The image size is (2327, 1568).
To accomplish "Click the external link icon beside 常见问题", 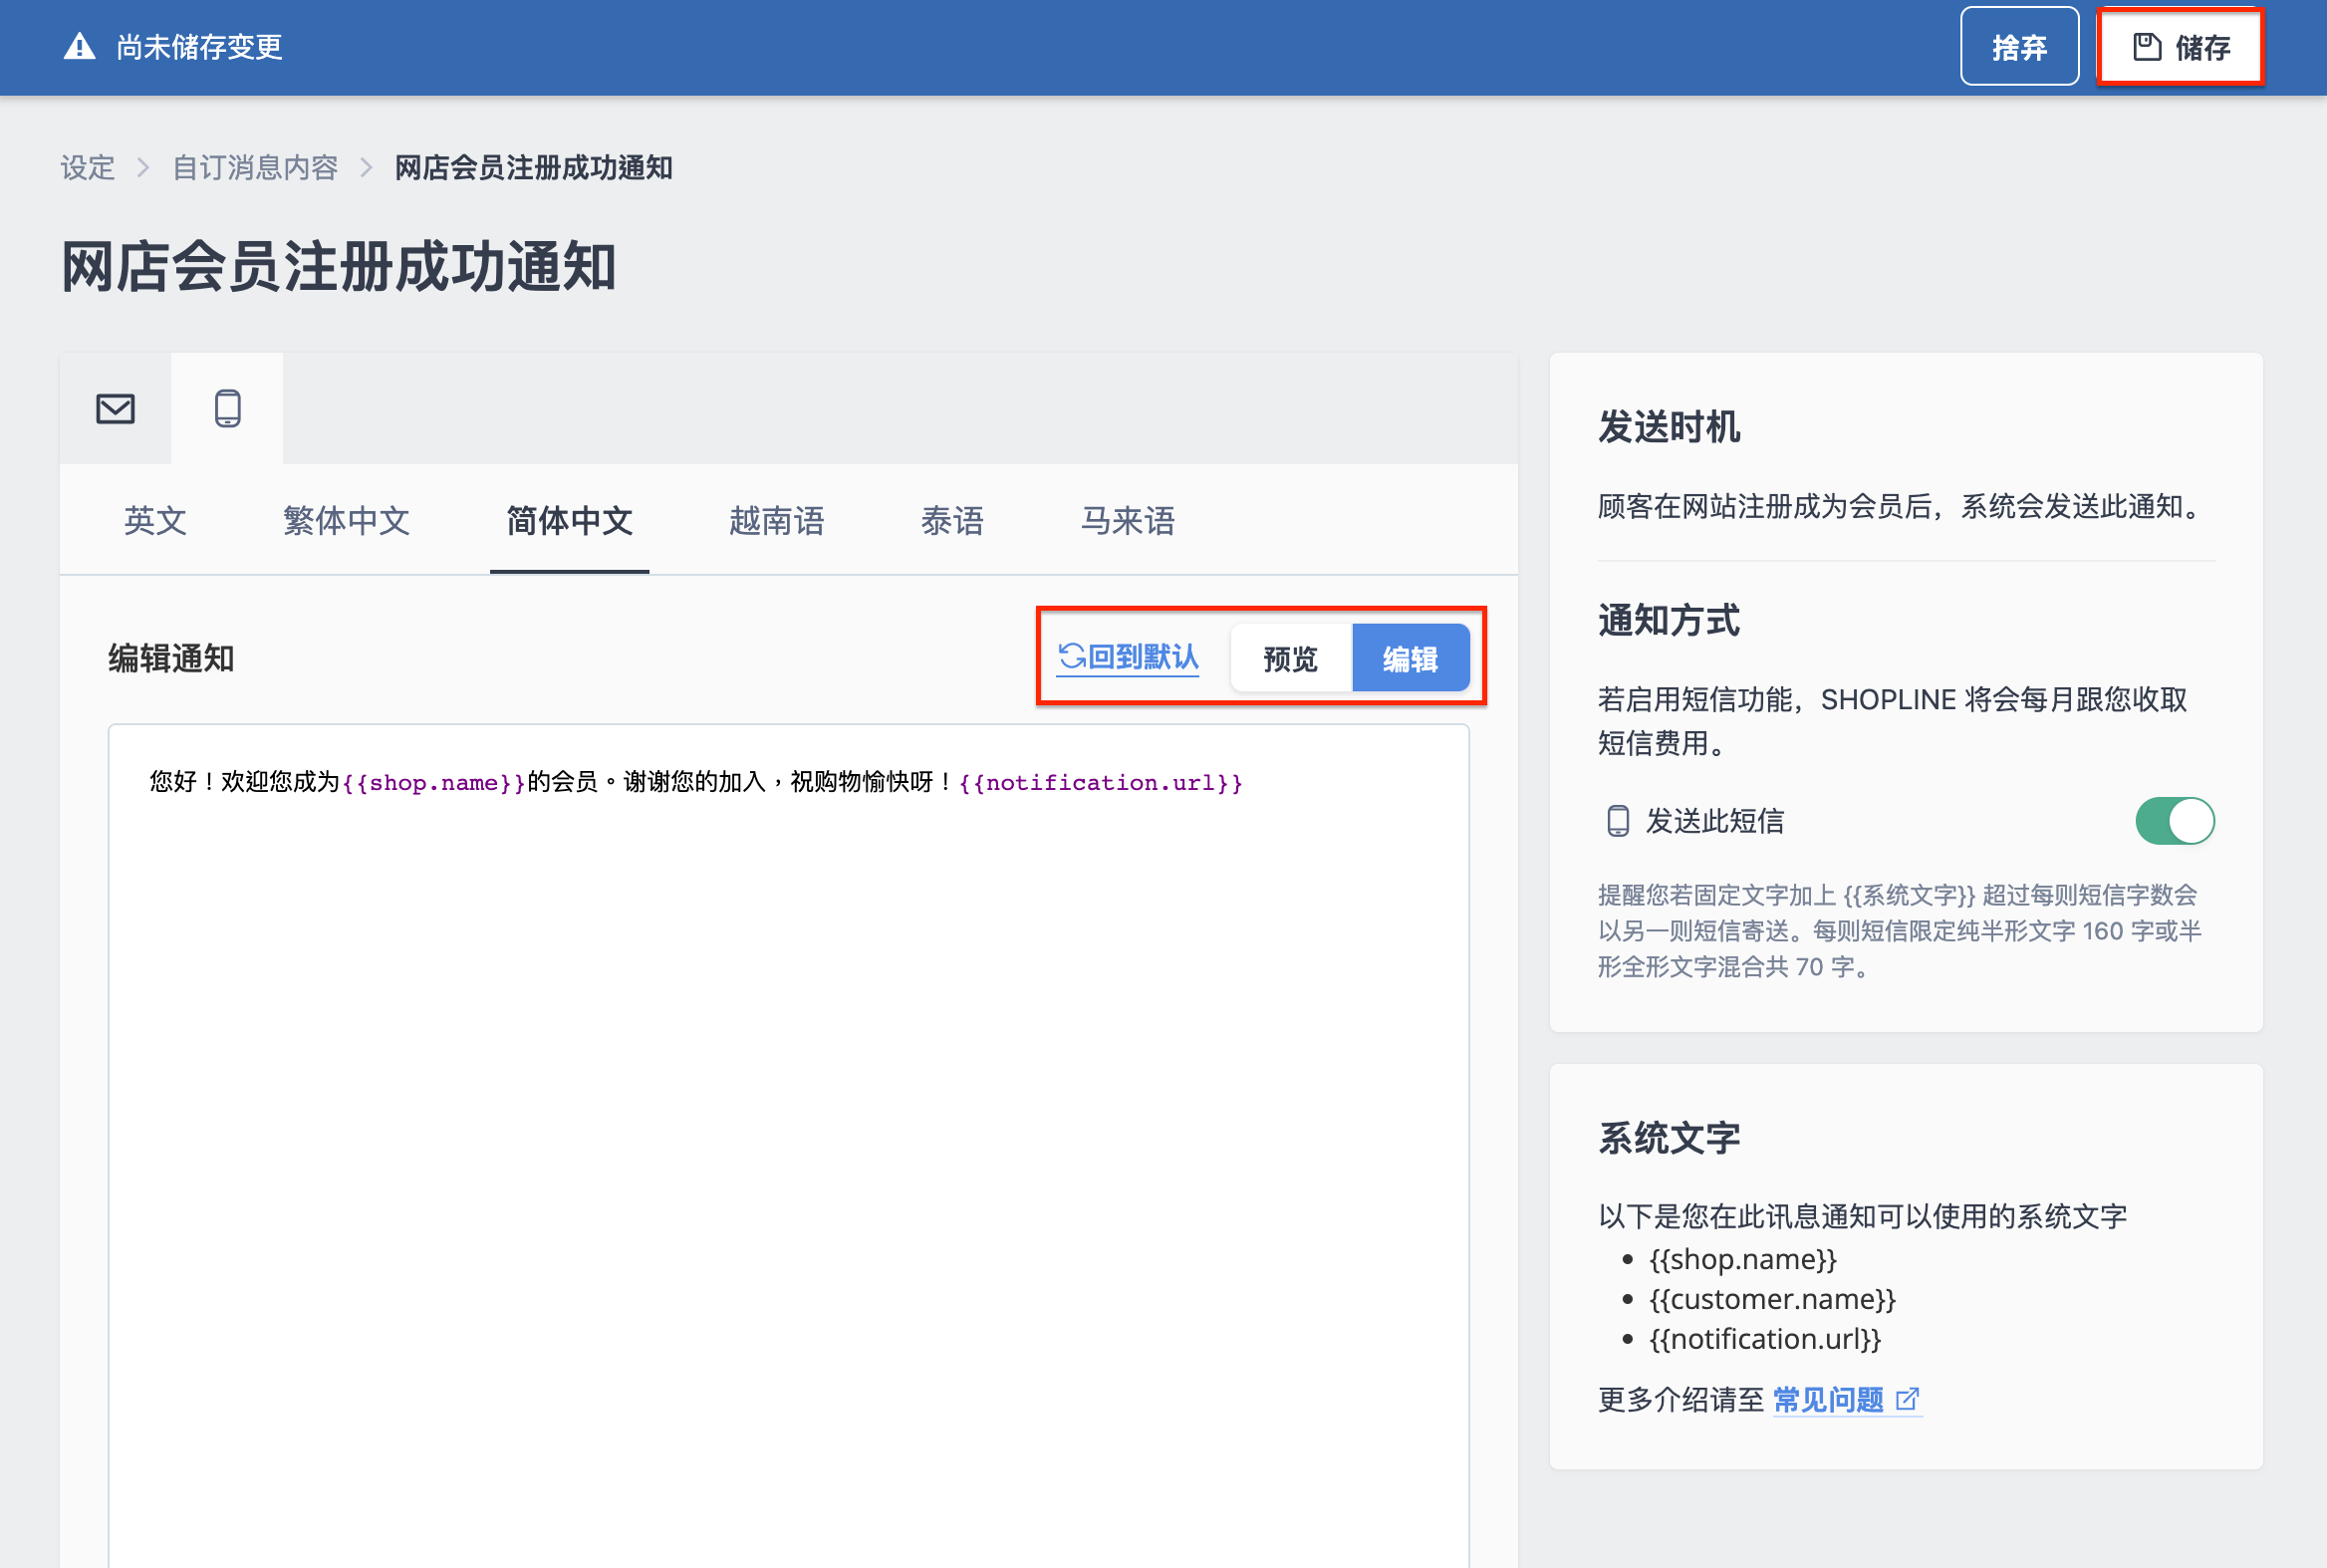I will 1907,1399.
